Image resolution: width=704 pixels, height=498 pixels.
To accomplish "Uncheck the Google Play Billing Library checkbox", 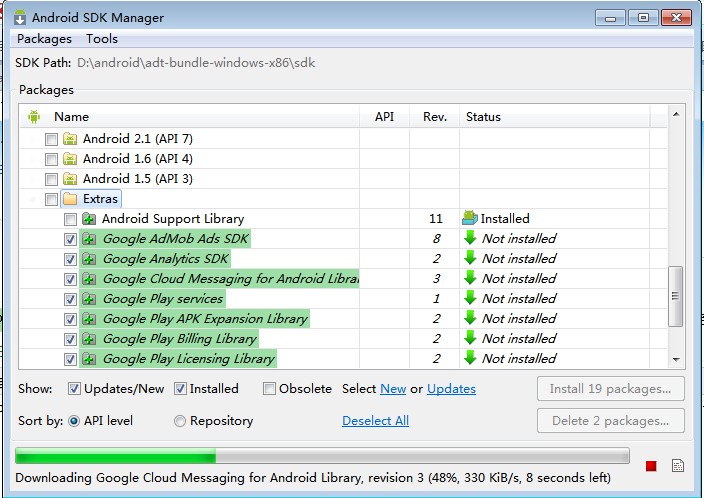I will click(x=70, y=339).
